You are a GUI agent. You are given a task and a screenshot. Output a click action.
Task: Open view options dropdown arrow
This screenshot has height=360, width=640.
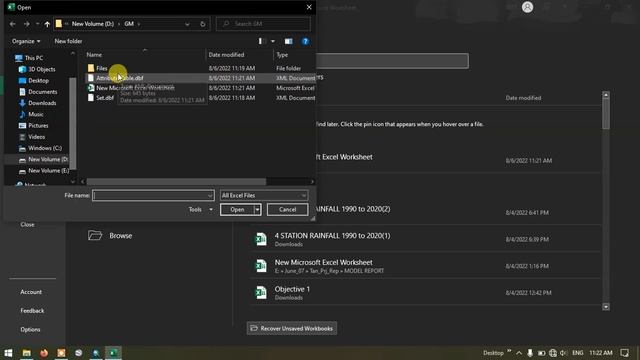pyautogui.click(x=273, y=41)
